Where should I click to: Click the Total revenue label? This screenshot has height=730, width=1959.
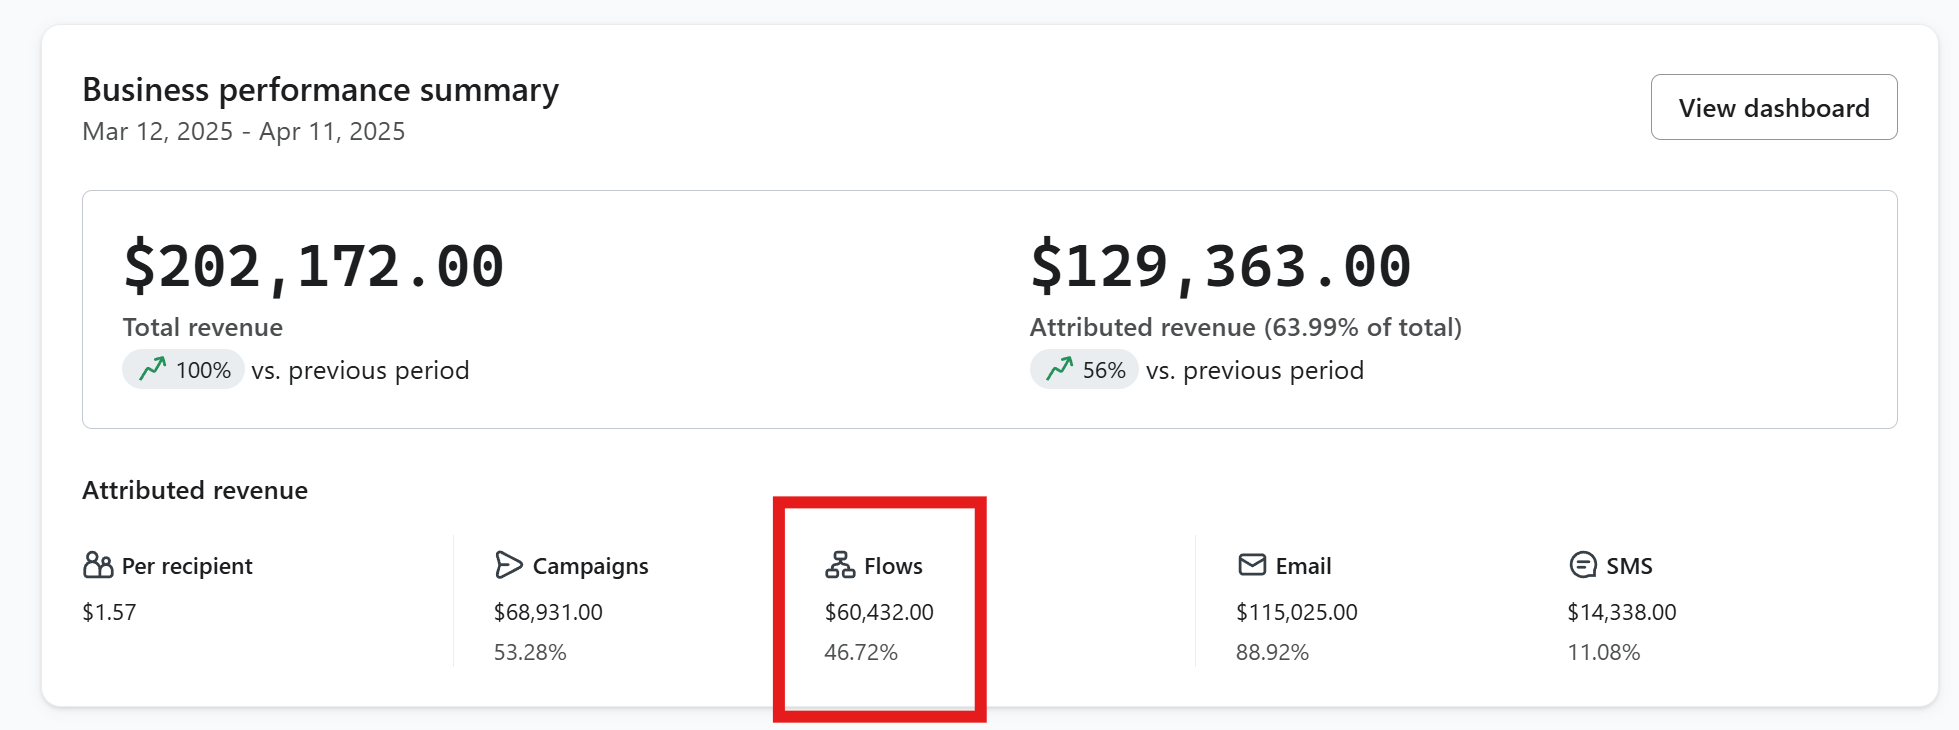[x=203, y=327]
